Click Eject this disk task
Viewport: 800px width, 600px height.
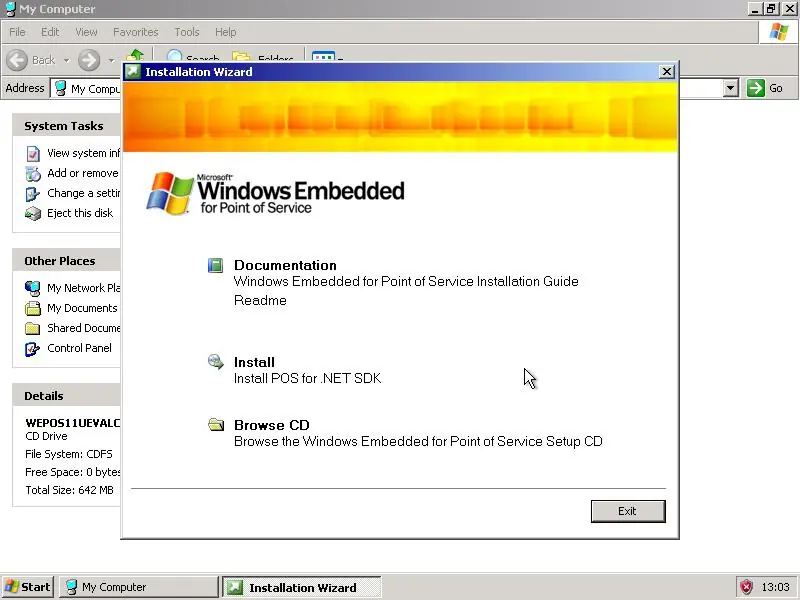coord(80,213)
